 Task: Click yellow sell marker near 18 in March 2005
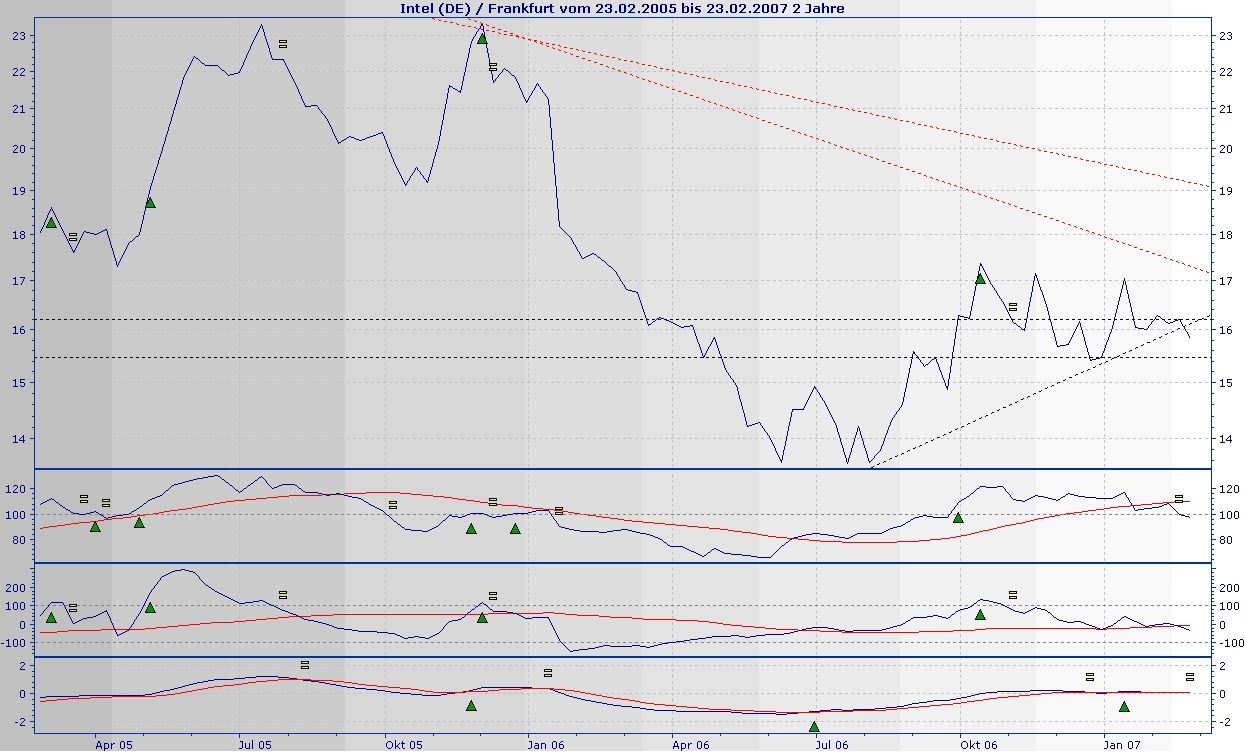coord(73,236)
